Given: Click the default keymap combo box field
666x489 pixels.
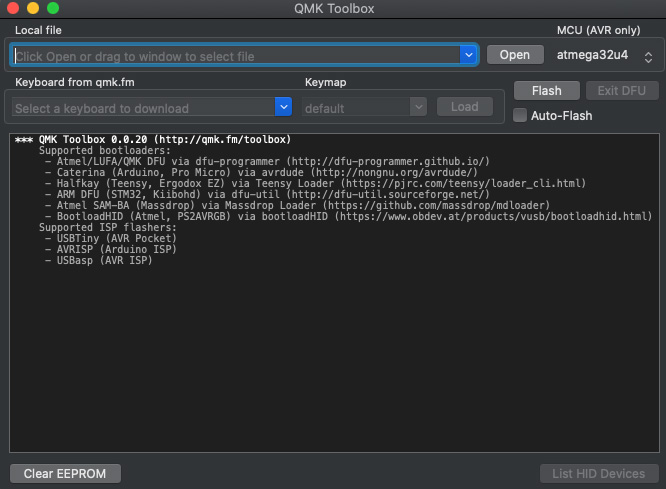Looking at the screenshot, I should 356,107.
